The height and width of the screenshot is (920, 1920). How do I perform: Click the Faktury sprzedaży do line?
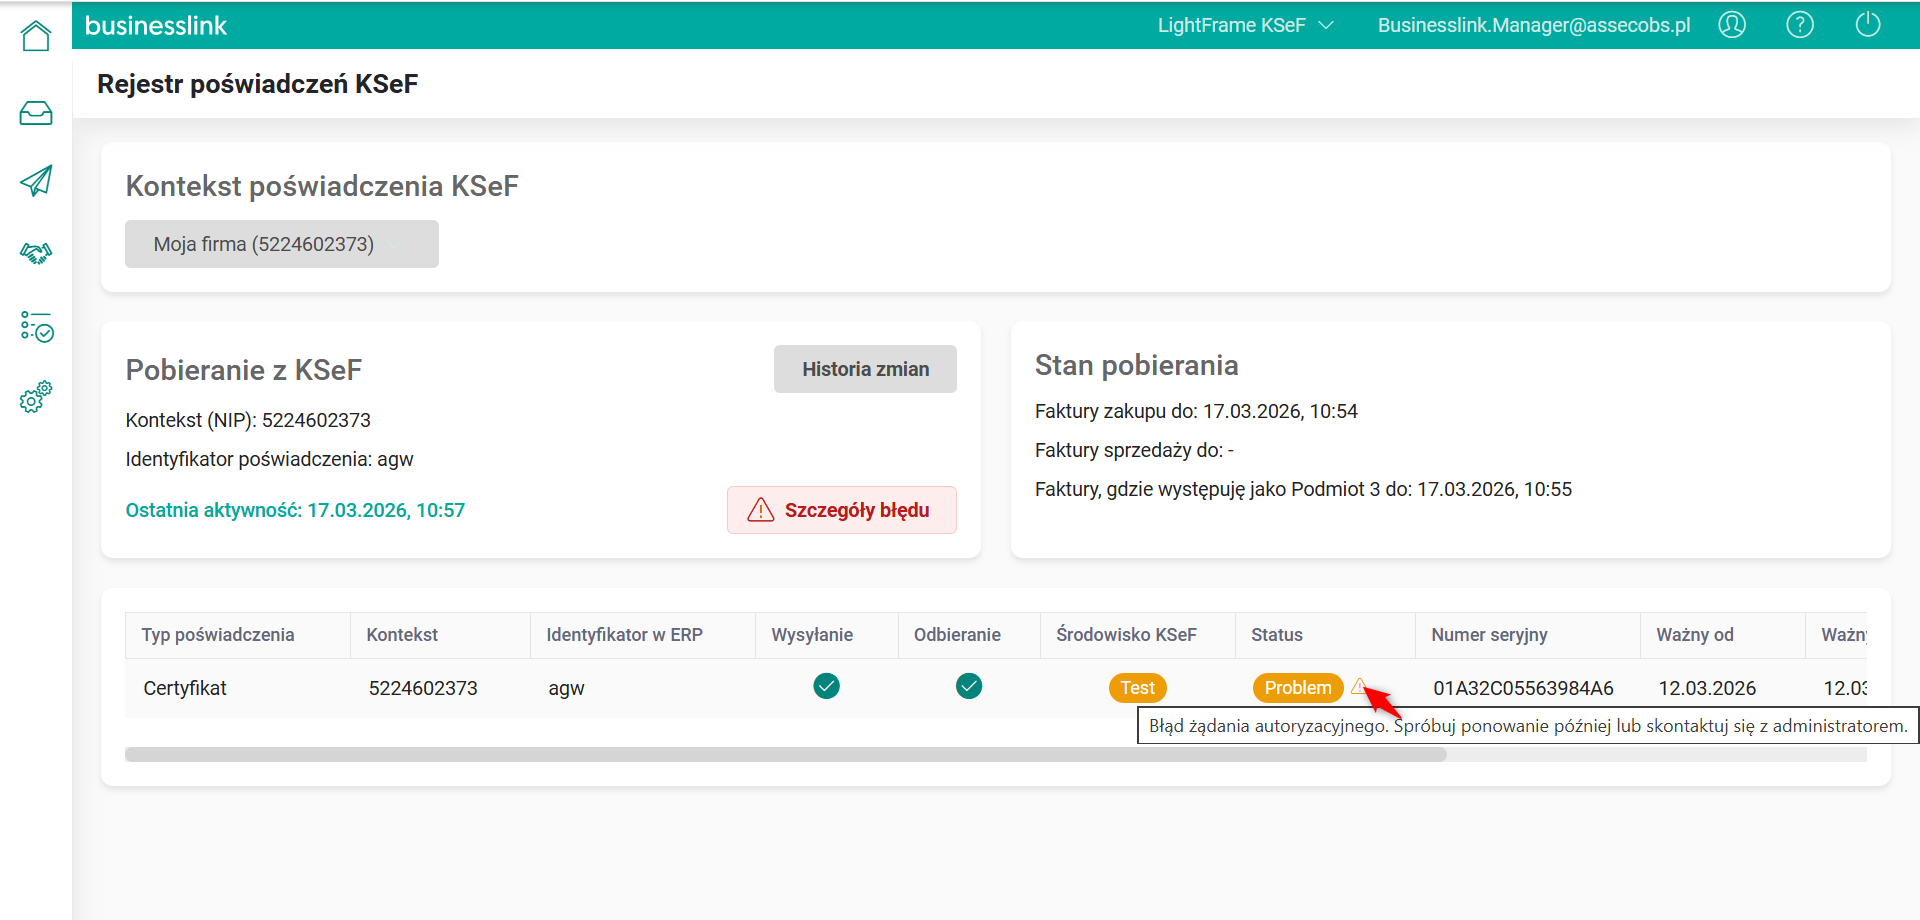click(x=1134, y=450)
